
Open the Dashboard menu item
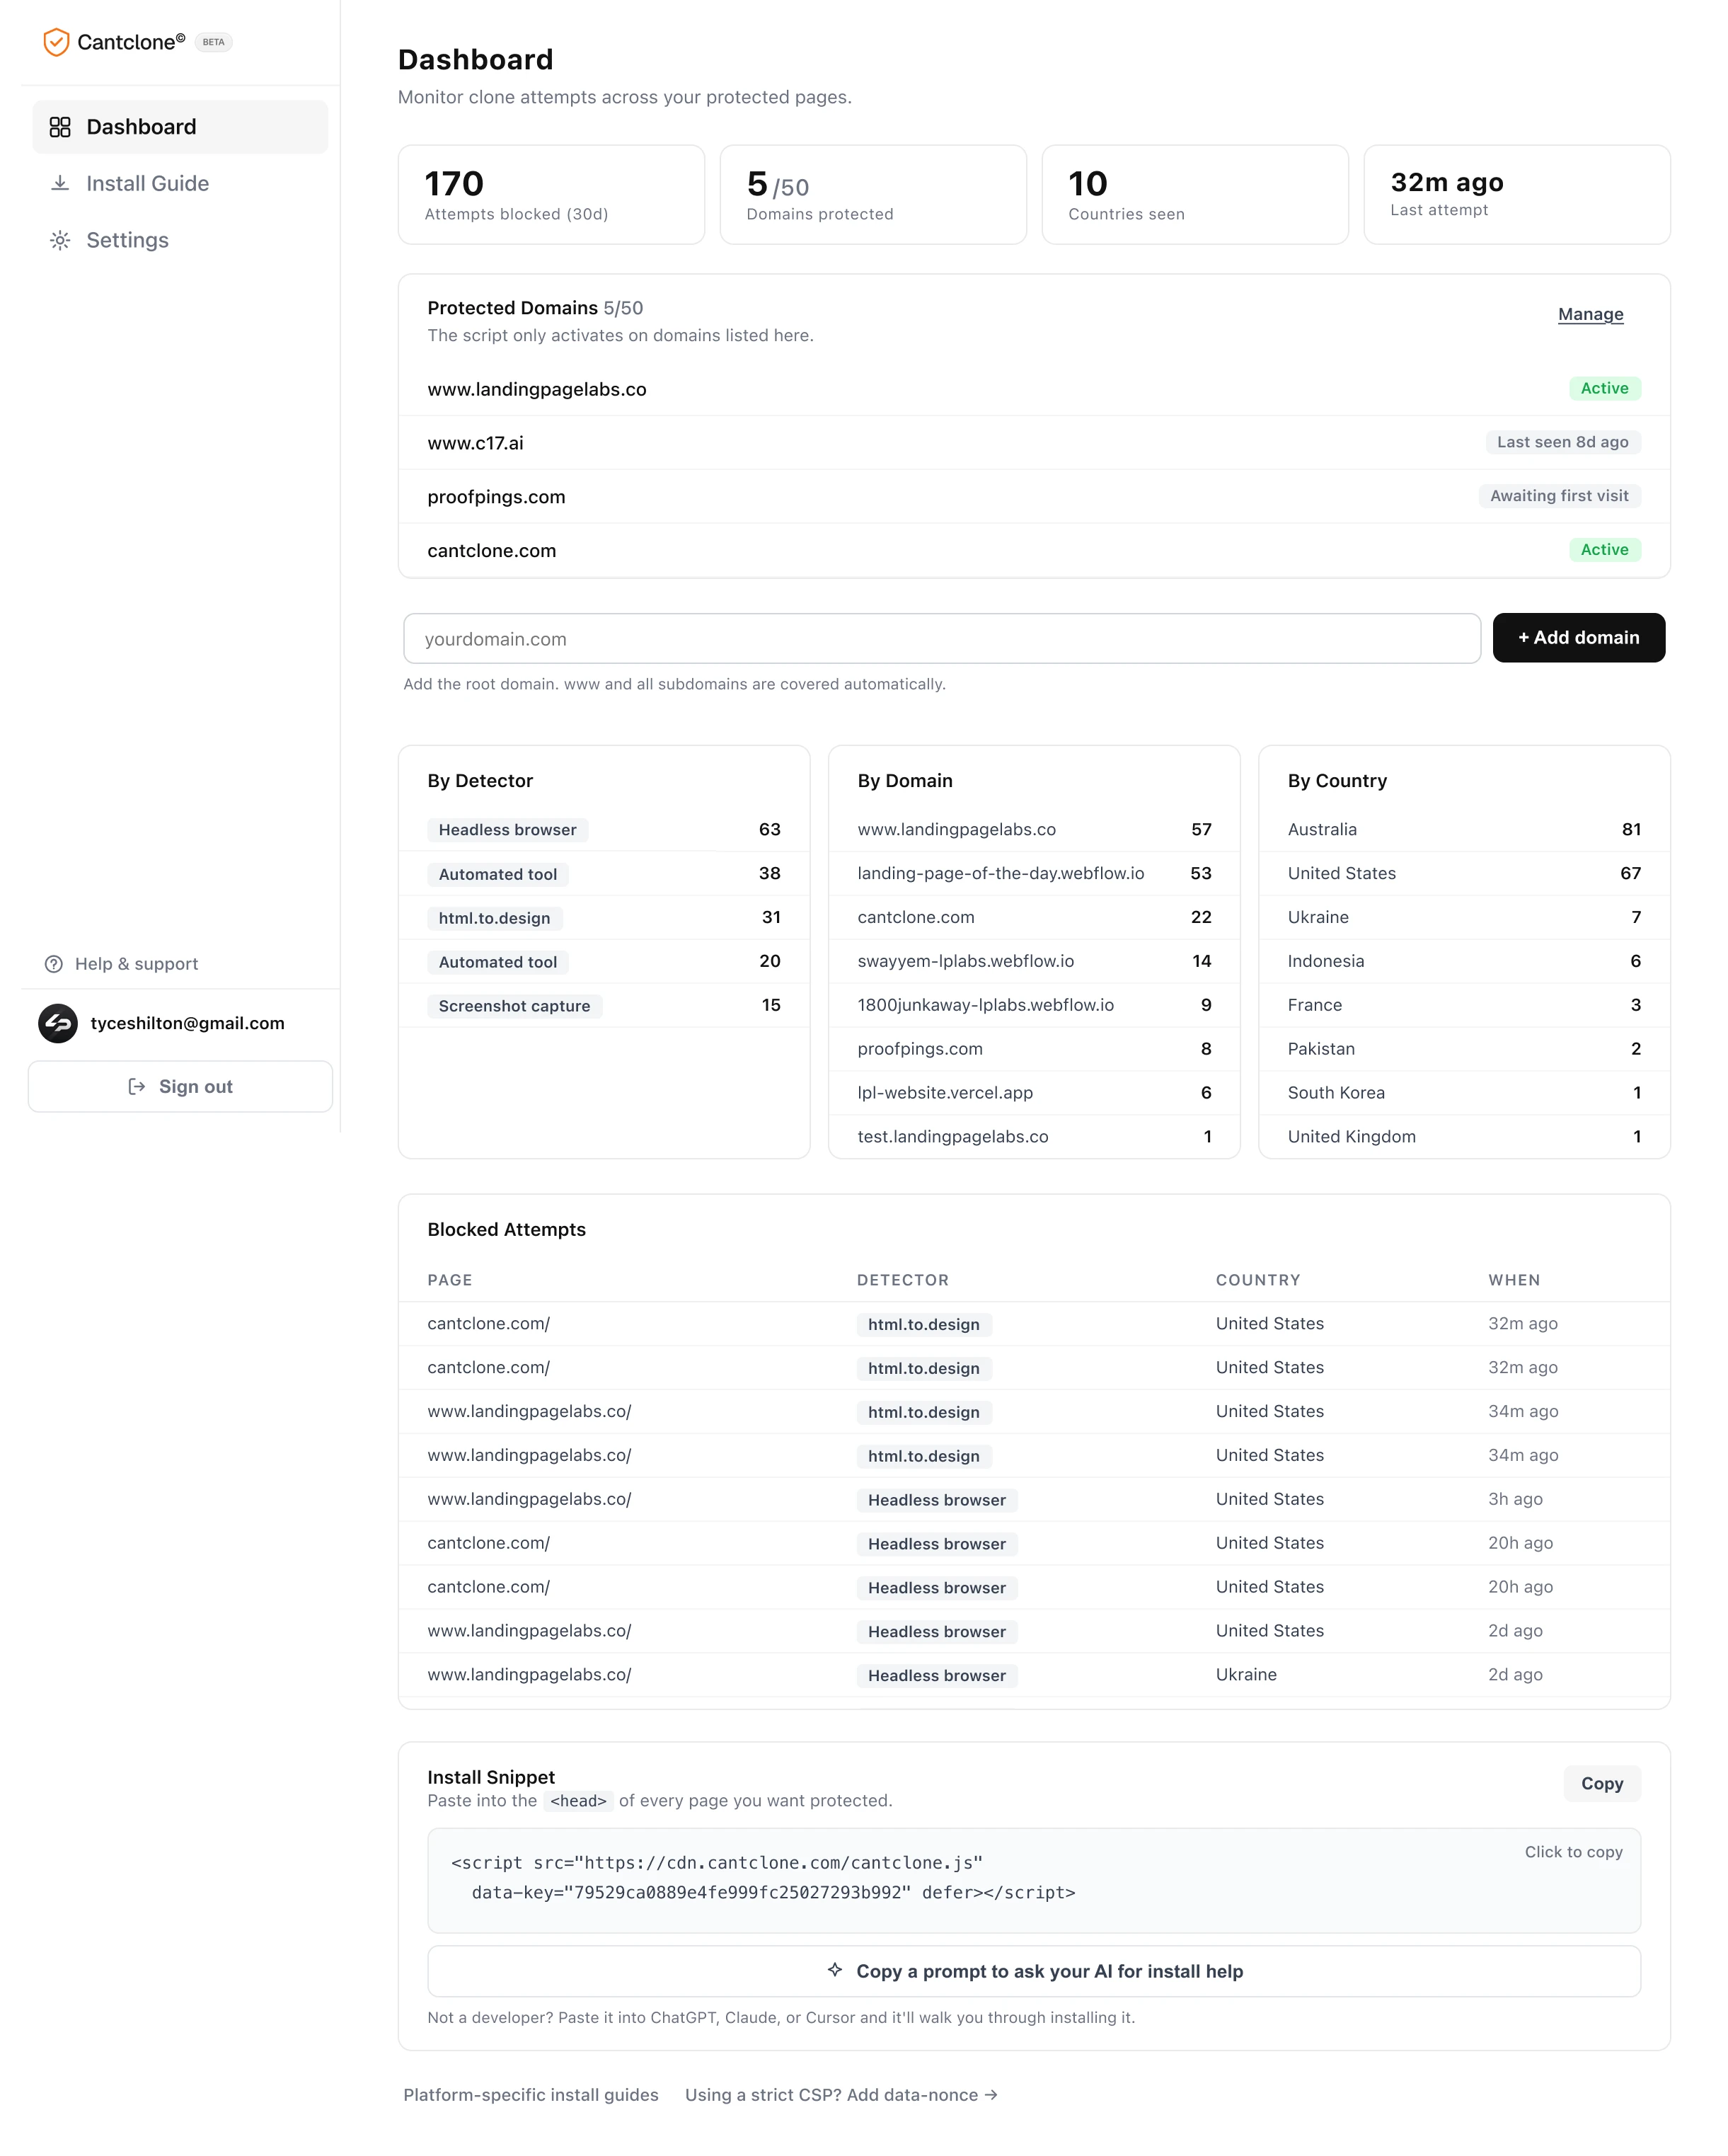180,127
